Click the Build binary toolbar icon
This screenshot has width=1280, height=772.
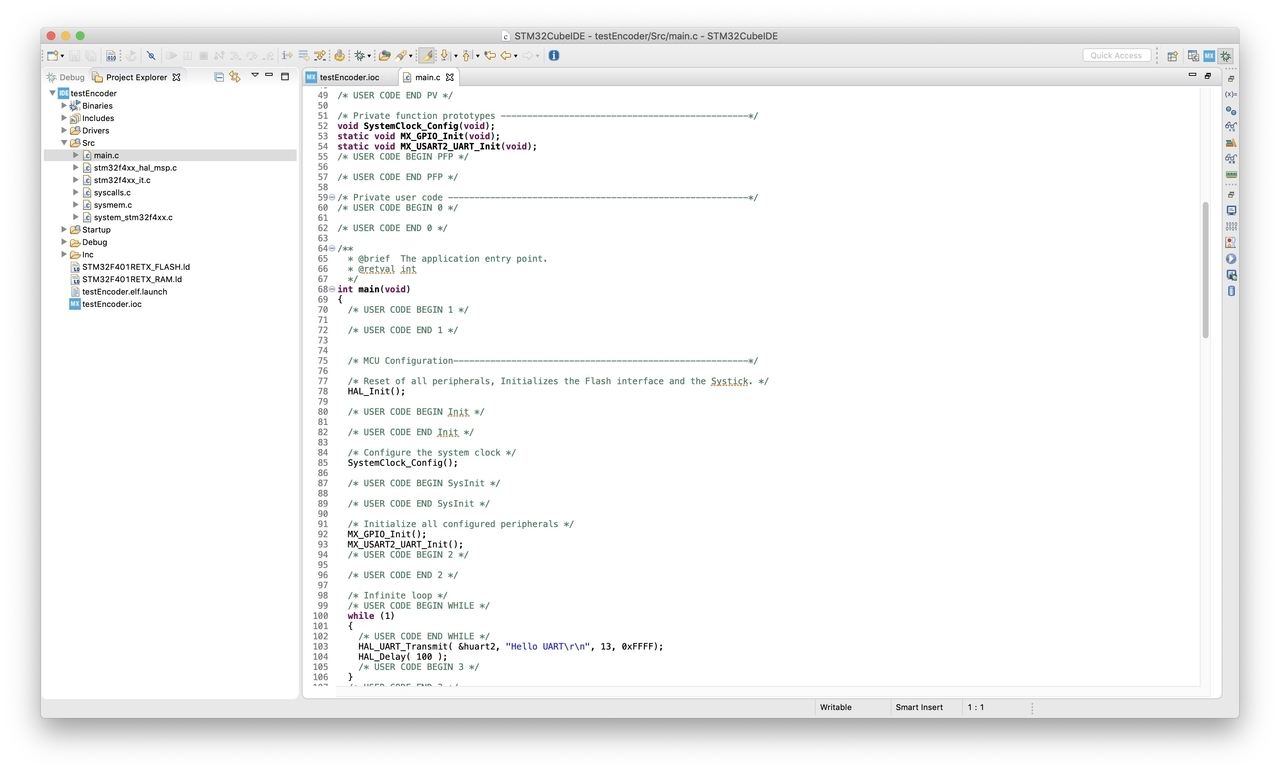(x=111, y=56)
